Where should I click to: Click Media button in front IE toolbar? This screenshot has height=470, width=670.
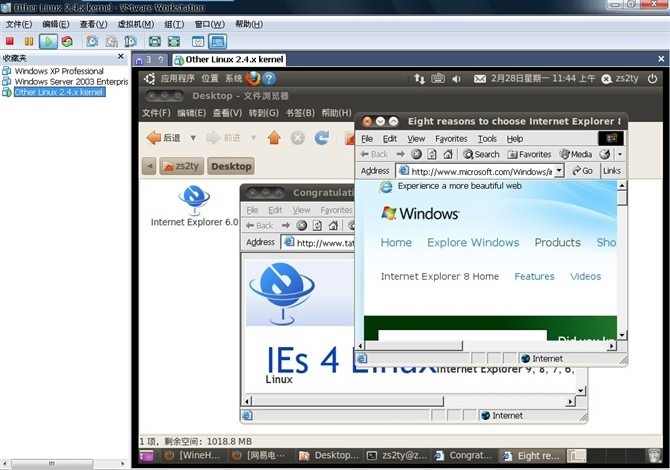576,154
